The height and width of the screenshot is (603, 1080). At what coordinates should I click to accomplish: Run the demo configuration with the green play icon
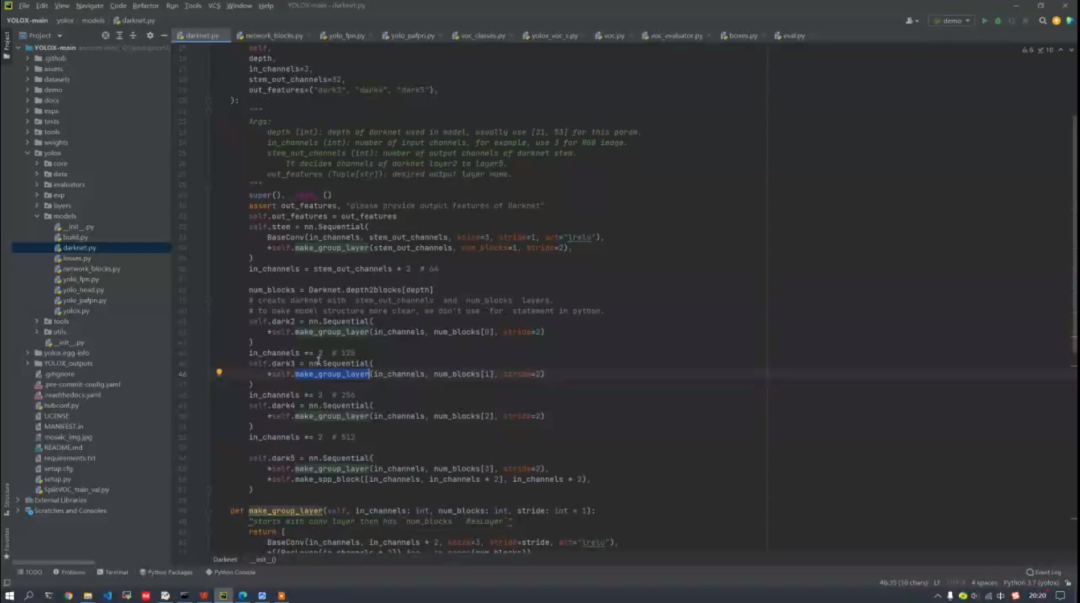click(x=984, y=20)
